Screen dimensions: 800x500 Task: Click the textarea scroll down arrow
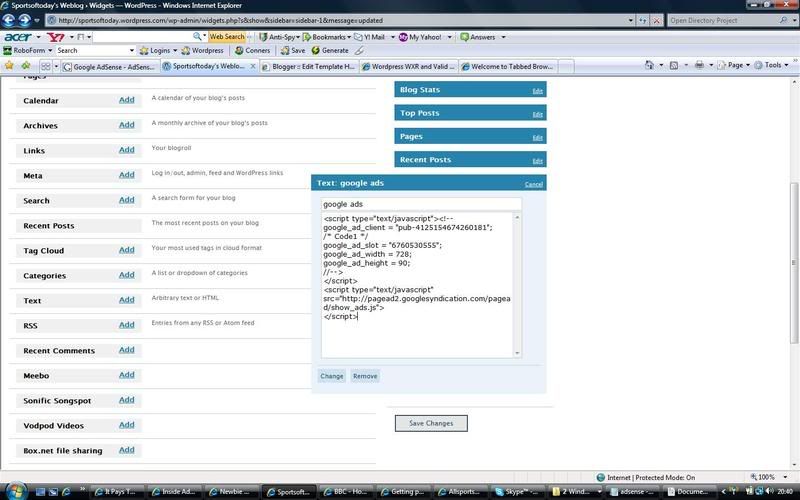(x=517, y=353)
